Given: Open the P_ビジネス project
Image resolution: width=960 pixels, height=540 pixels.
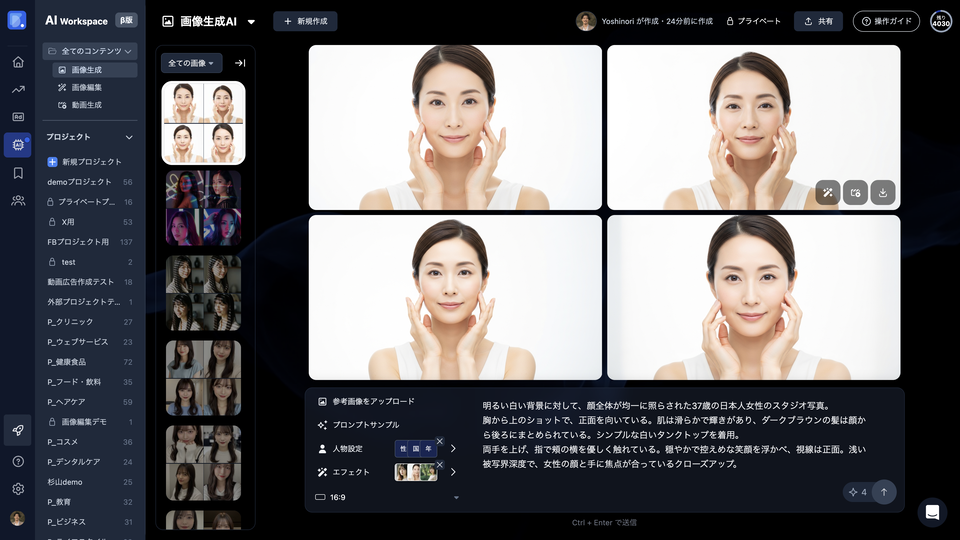Looking at the screenshot, I should pos(90,522).
